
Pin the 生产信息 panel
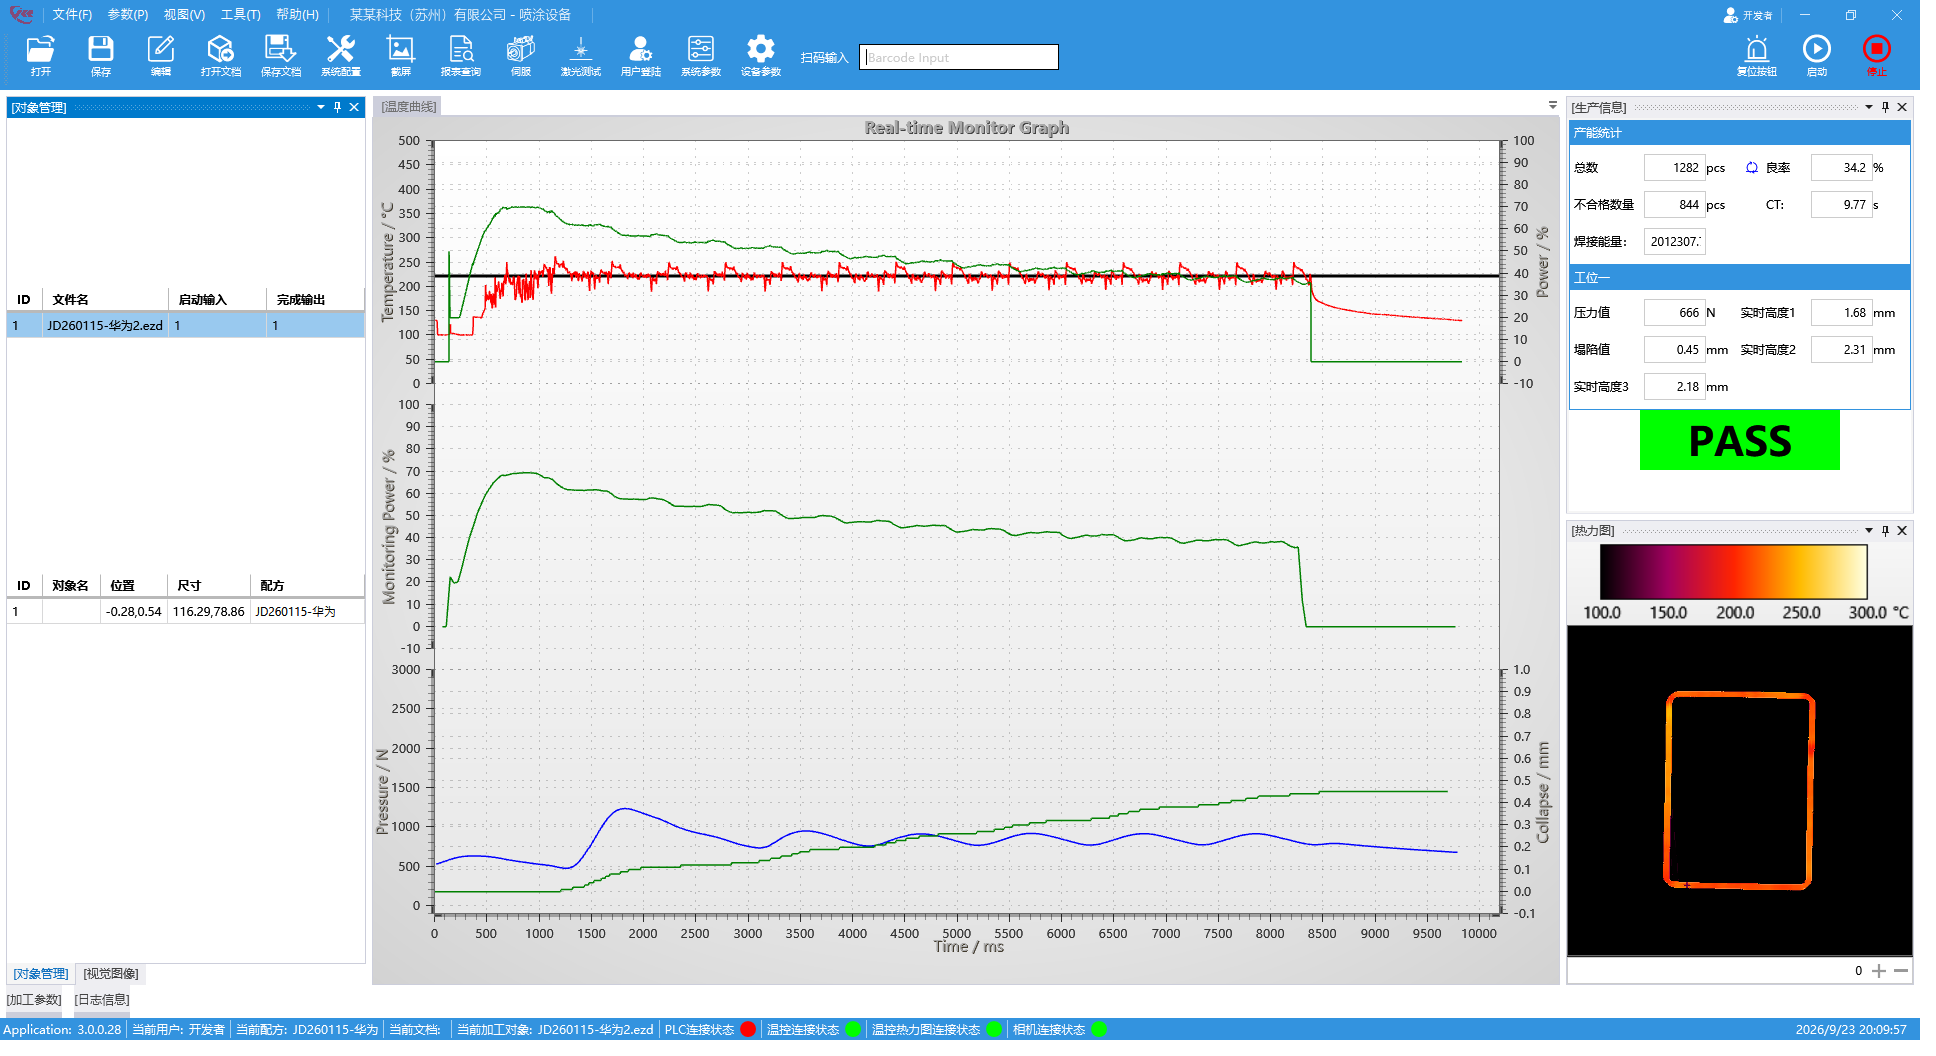[1885, 107]
